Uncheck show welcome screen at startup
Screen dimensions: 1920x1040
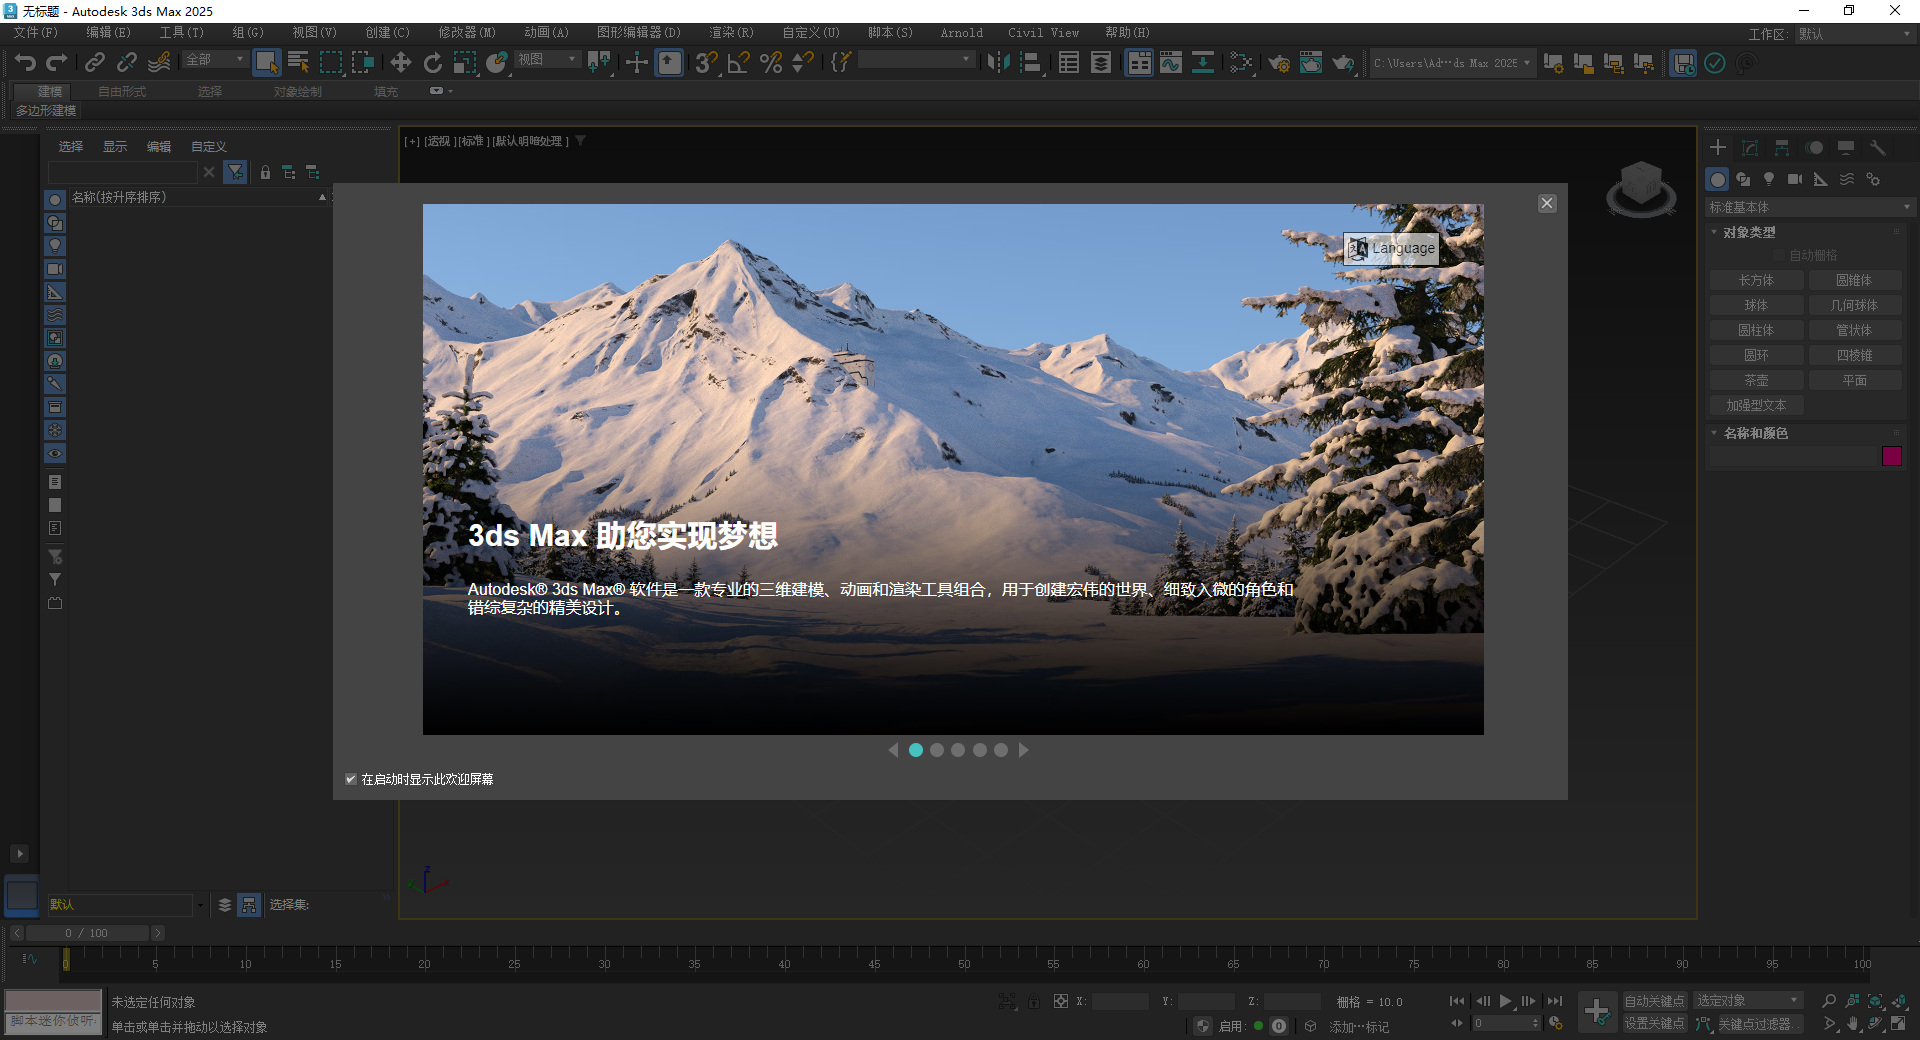pyautogui.click(x=351, y=780)
